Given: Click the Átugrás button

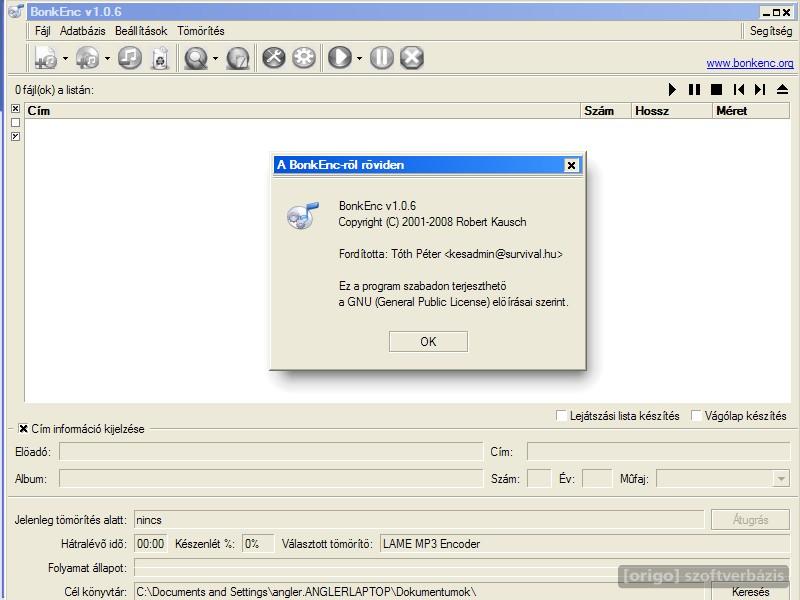Looking at the screenshot, I should pos(750,520).
